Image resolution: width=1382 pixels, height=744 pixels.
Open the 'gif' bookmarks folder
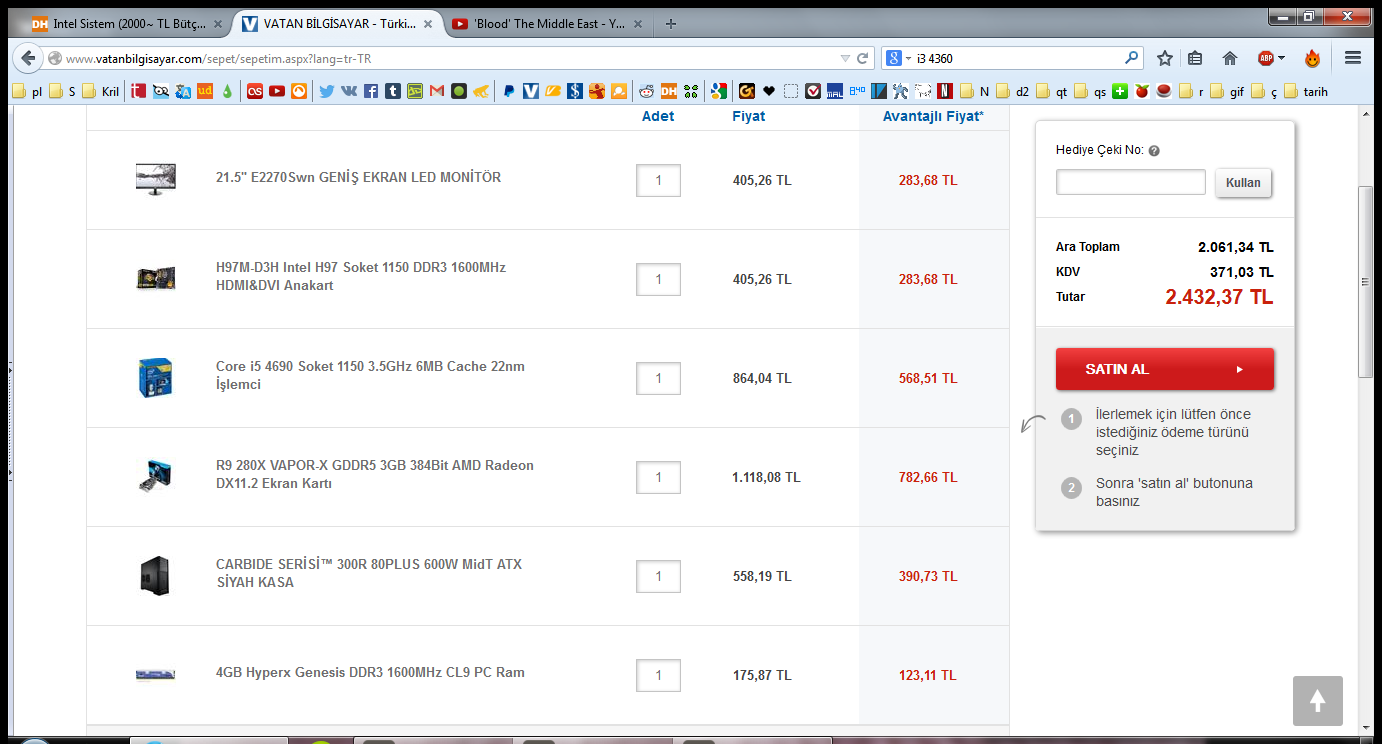(1227, 91)
